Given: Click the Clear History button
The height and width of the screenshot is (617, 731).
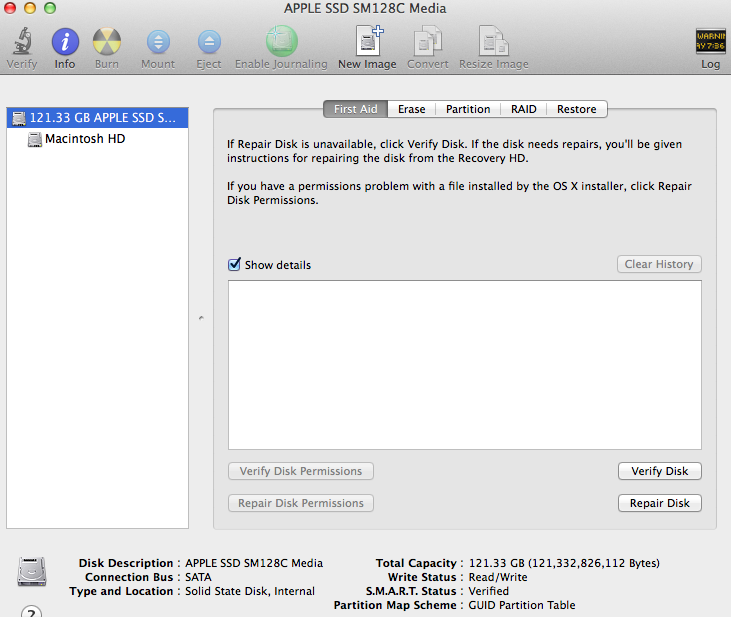Looking at the screenshot, I should click(x=659, y=264).
